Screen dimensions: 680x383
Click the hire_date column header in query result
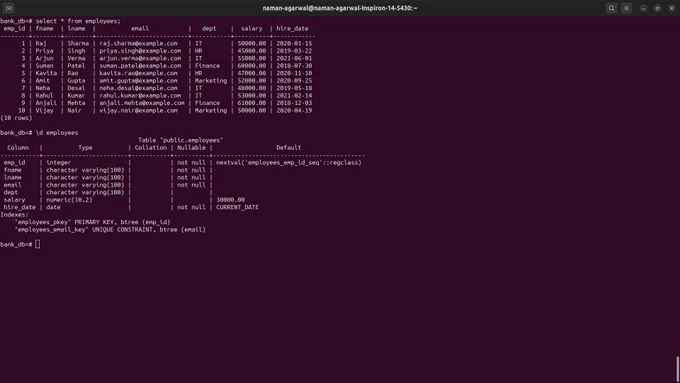292,28
